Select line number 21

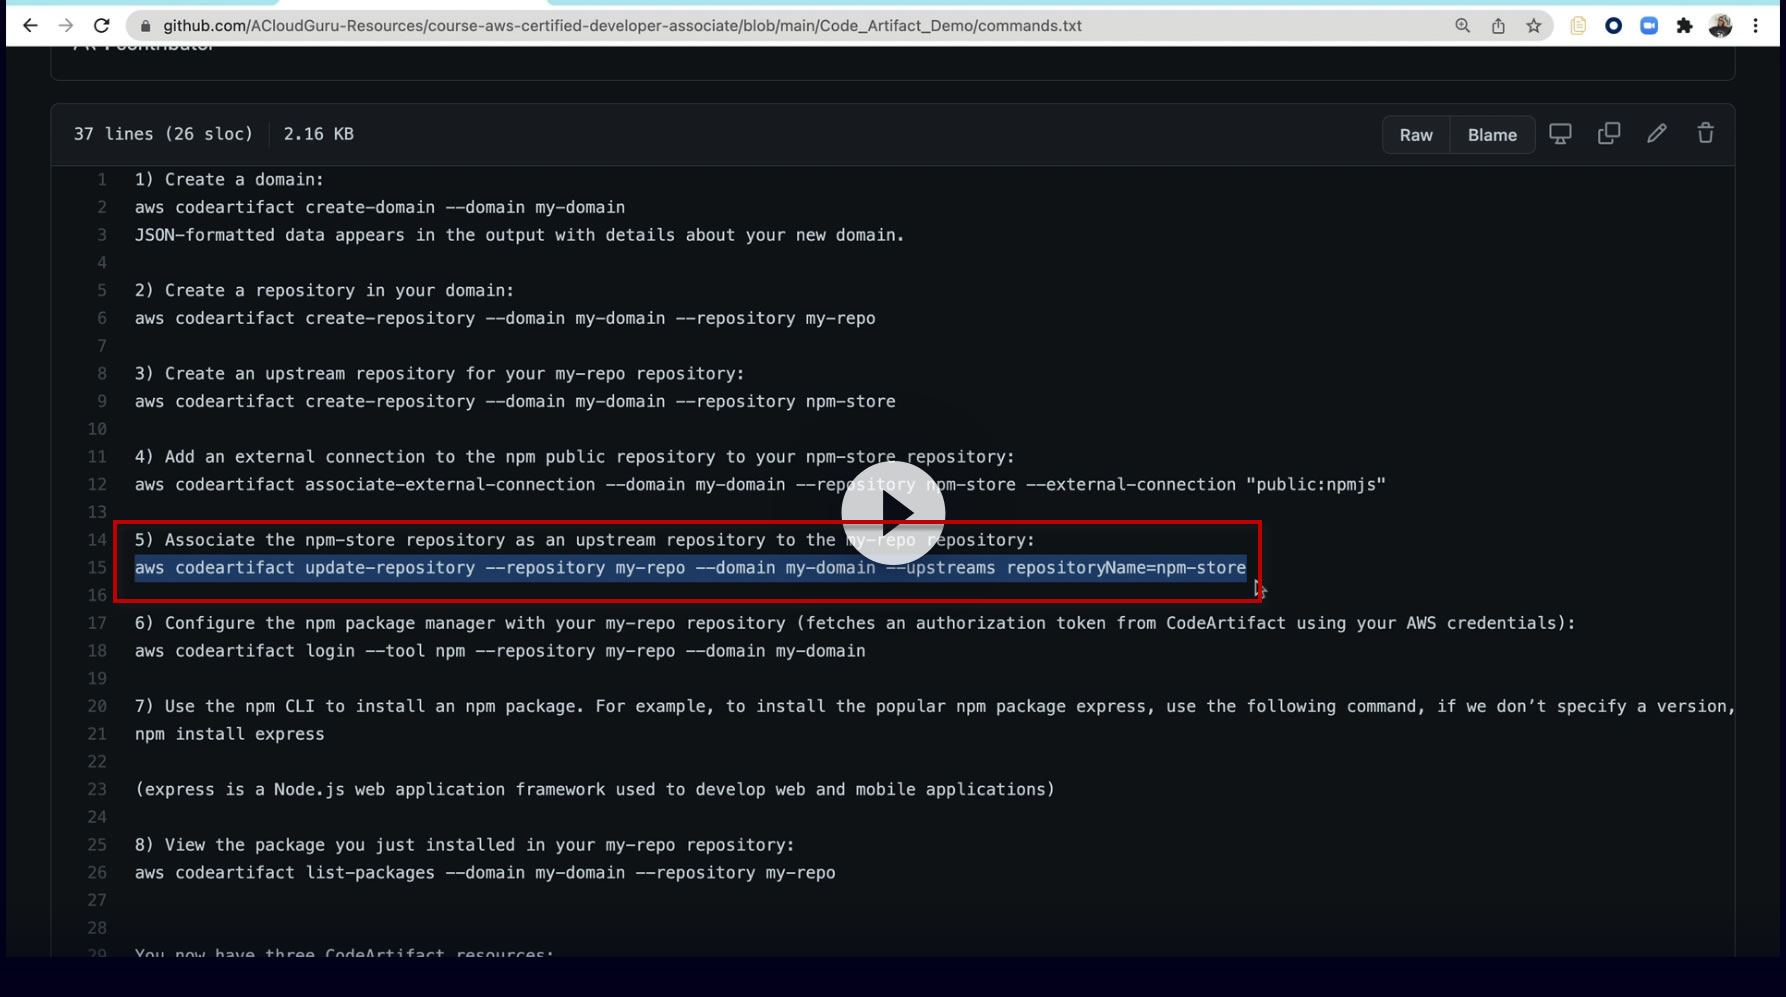click(x=97, y=734)
